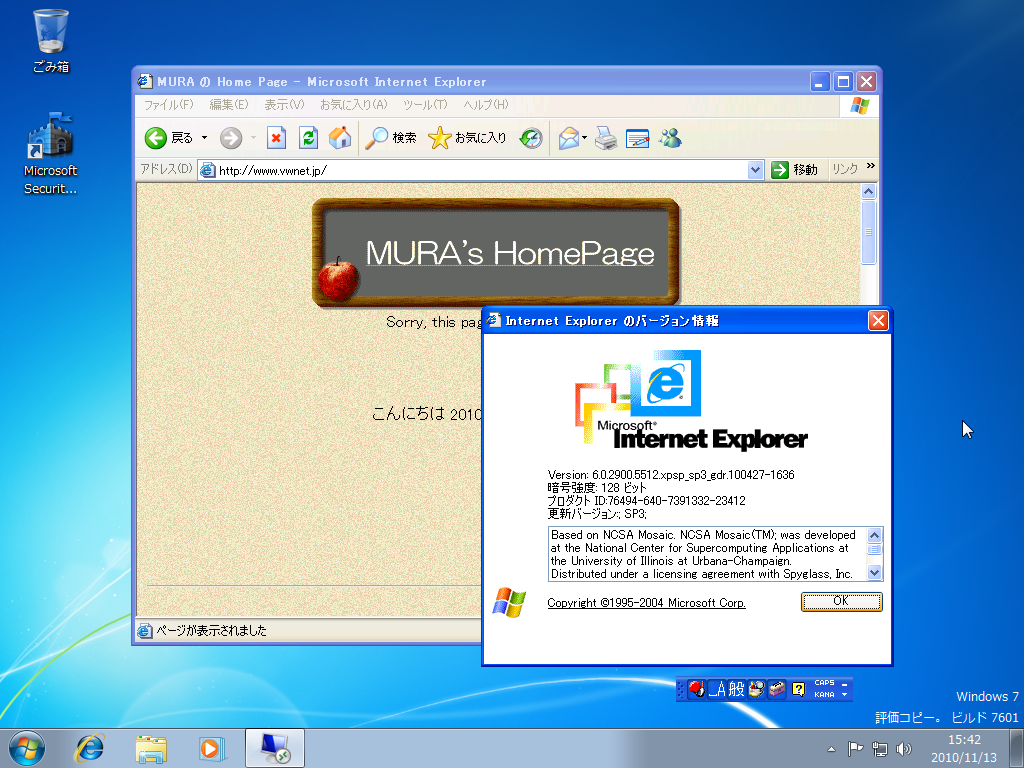Select the active Remote Desktop taskbar button
This screenshot has width=1024, height=768.
coord(275,748)
